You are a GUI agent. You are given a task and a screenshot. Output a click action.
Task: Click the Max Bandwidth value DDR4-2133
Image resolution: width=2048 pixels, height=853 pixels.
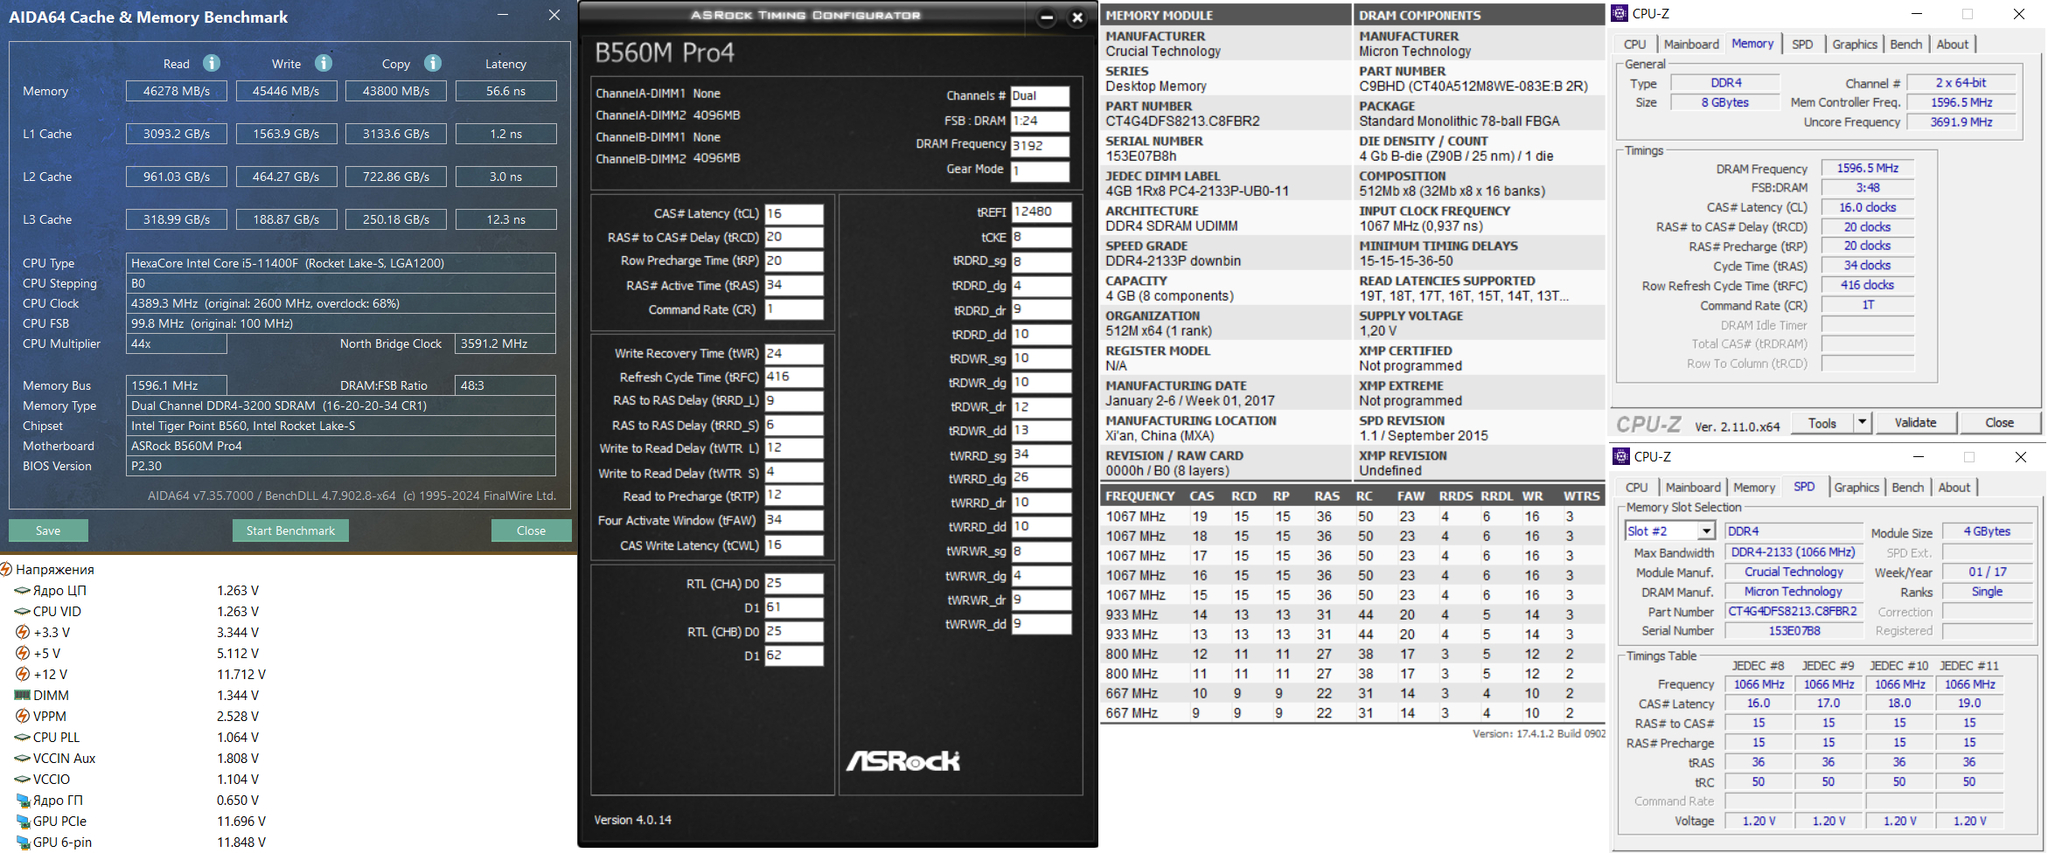tap(1793, 552)
